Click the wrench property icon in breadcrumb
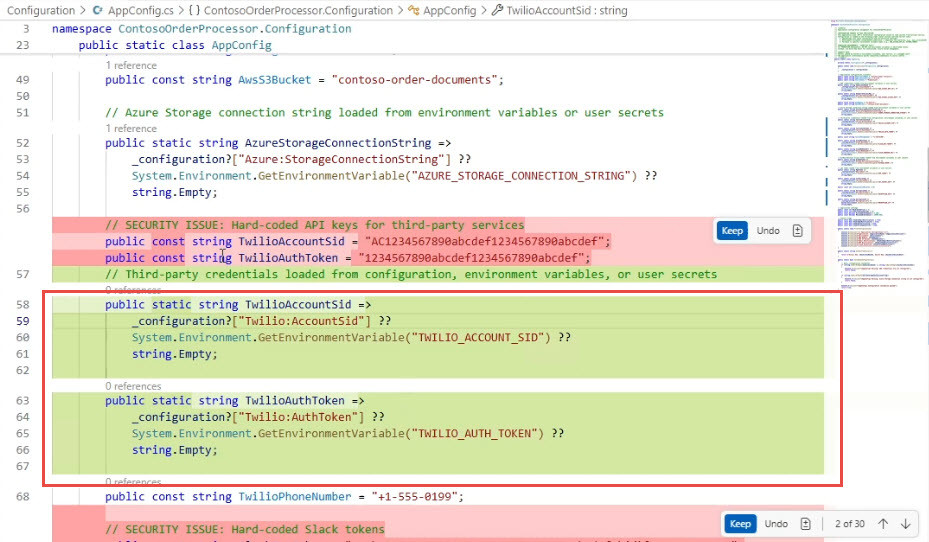929x542 pixels. point(498,10)
